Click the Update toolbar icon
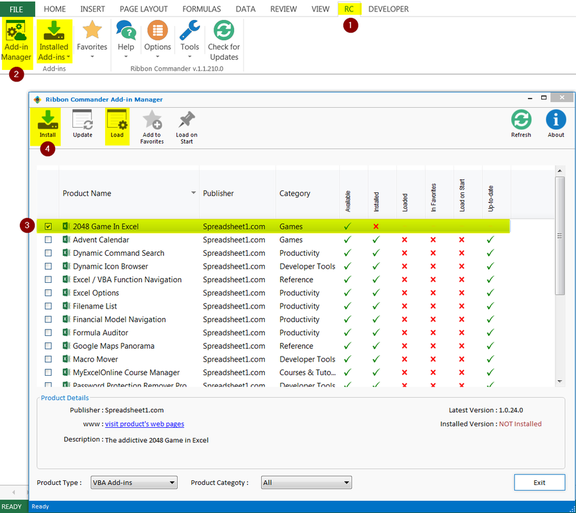The height and width of the screenshot is (513, 576). coord(82,124)
